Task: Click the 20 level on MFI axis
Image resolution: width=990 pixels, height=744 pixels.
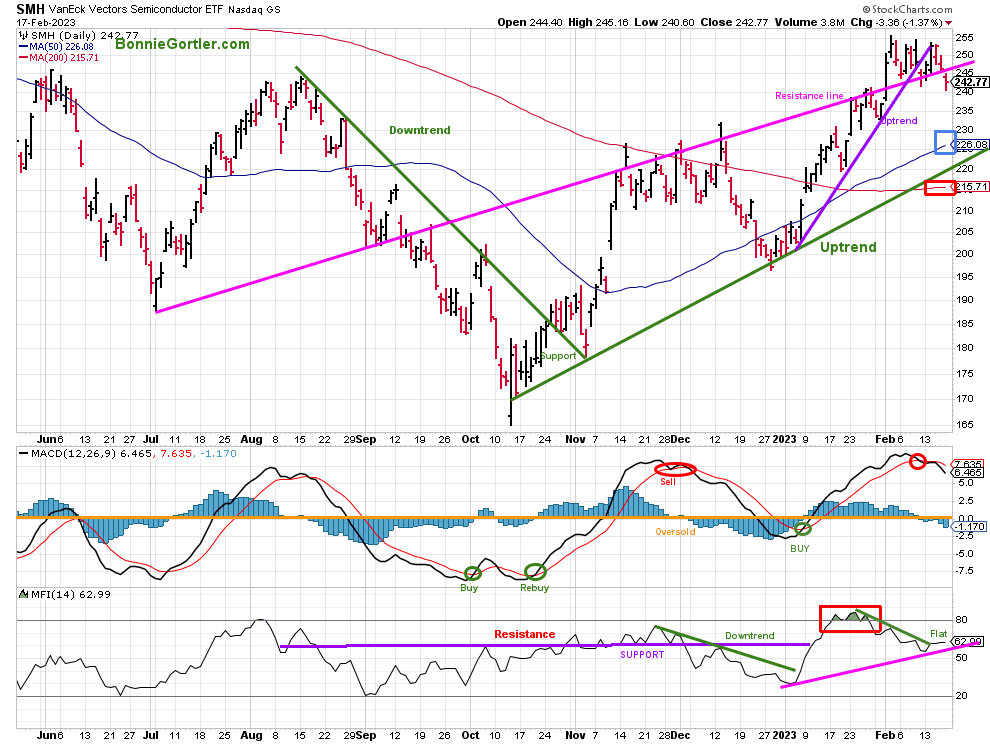Action: pyautogui.click(x=961, y=695)
